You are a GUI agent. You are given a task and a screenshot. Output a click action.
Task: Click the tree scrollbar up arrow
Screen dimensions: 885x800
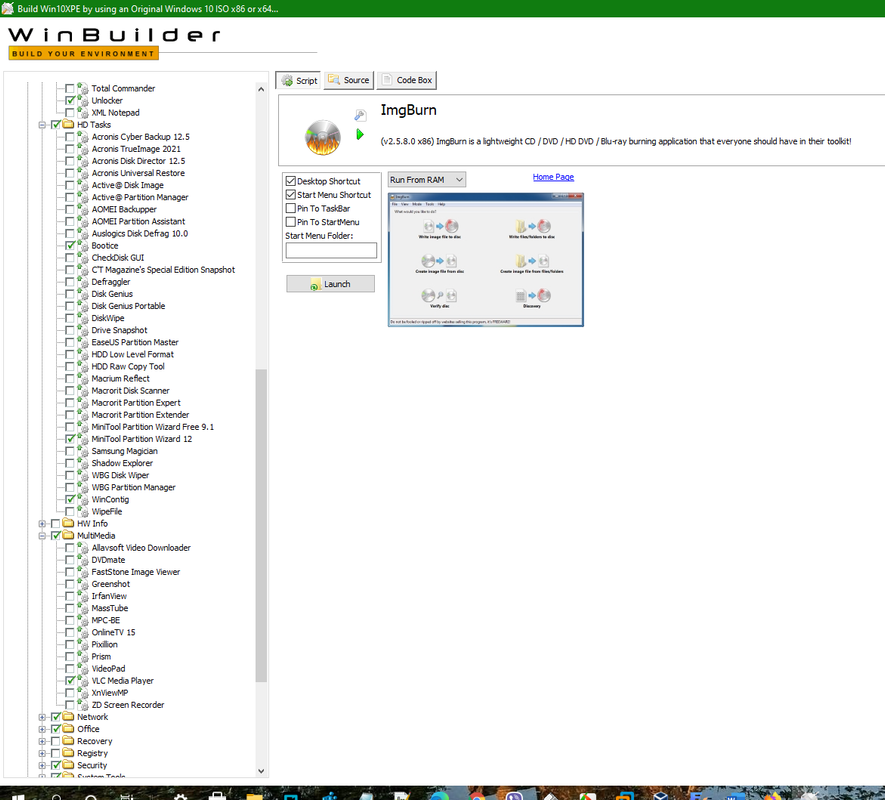coord(261,89)
